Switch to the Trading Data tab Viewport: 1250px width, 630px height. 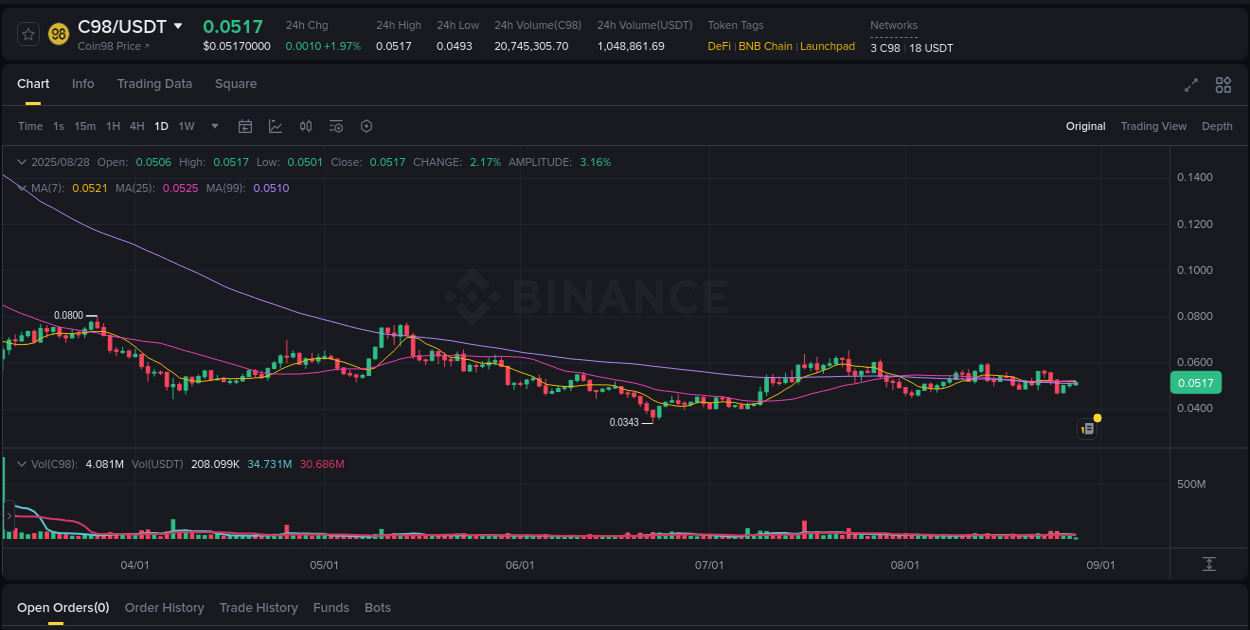point(154,84)
